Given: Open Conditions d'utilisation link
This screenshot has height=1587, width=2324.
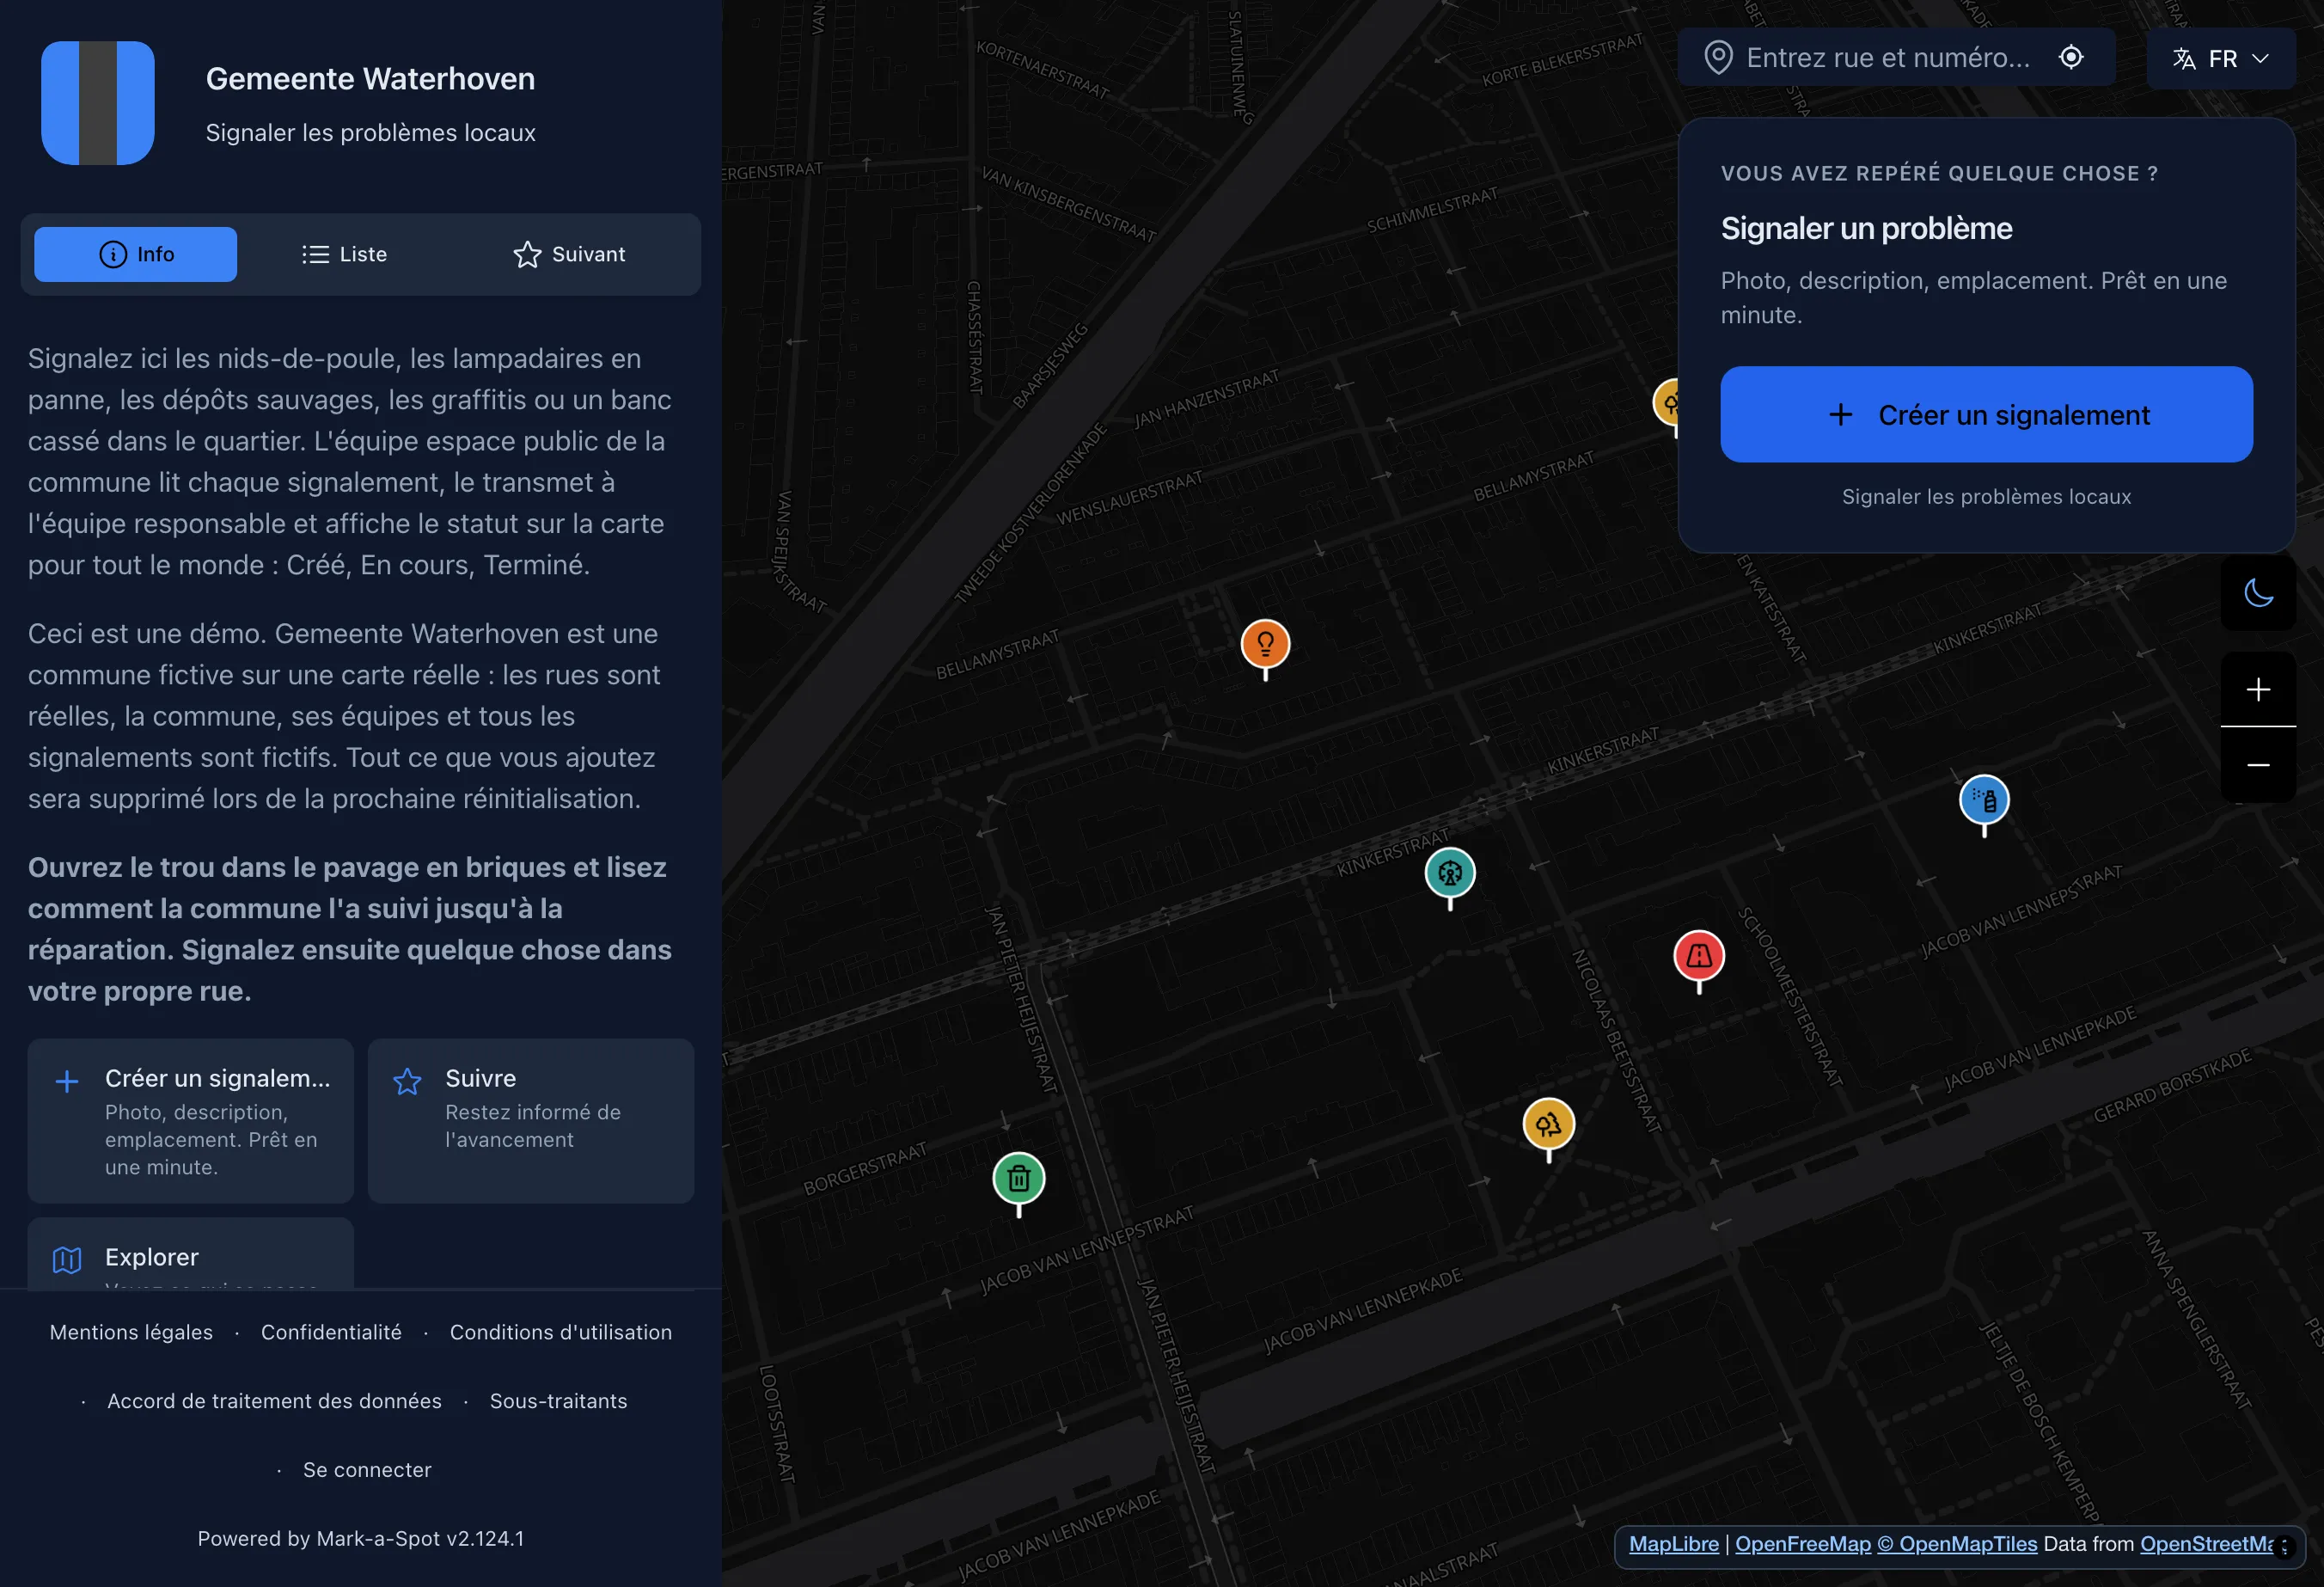Looking at the screenshot, I should tap(560, 1332).
